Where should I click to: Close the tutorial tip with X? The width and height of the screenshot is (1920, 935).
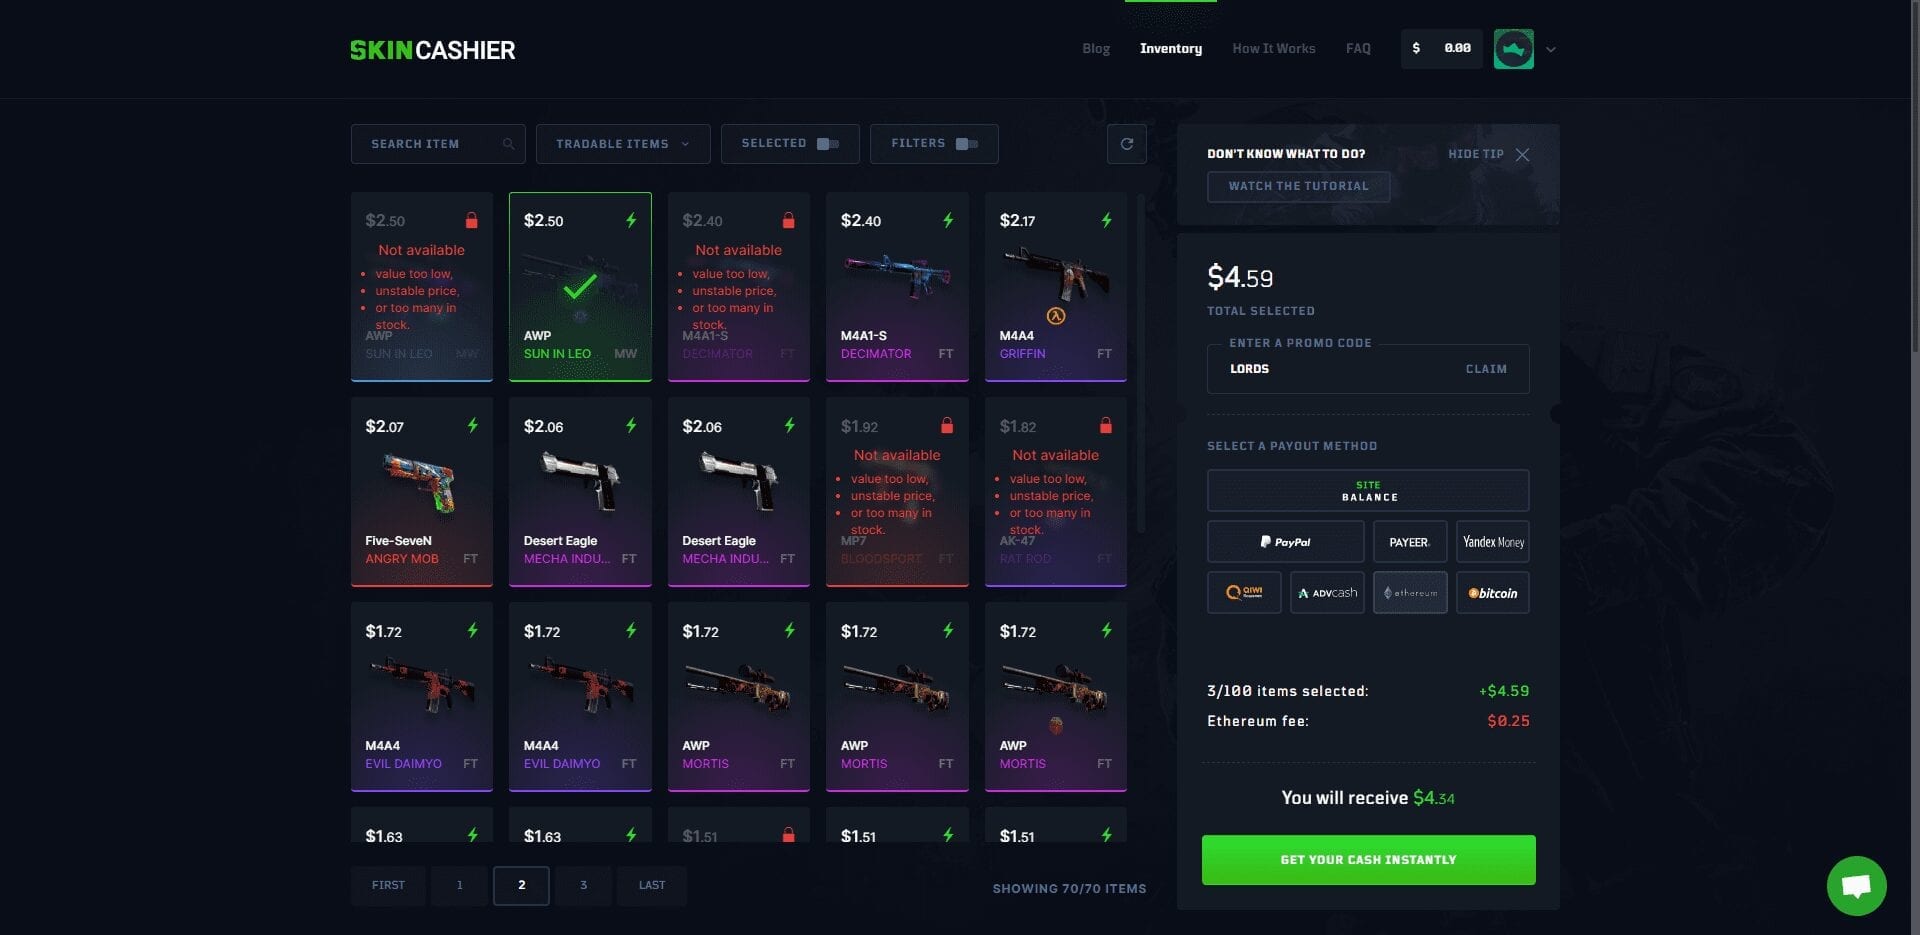point(1522,154)
